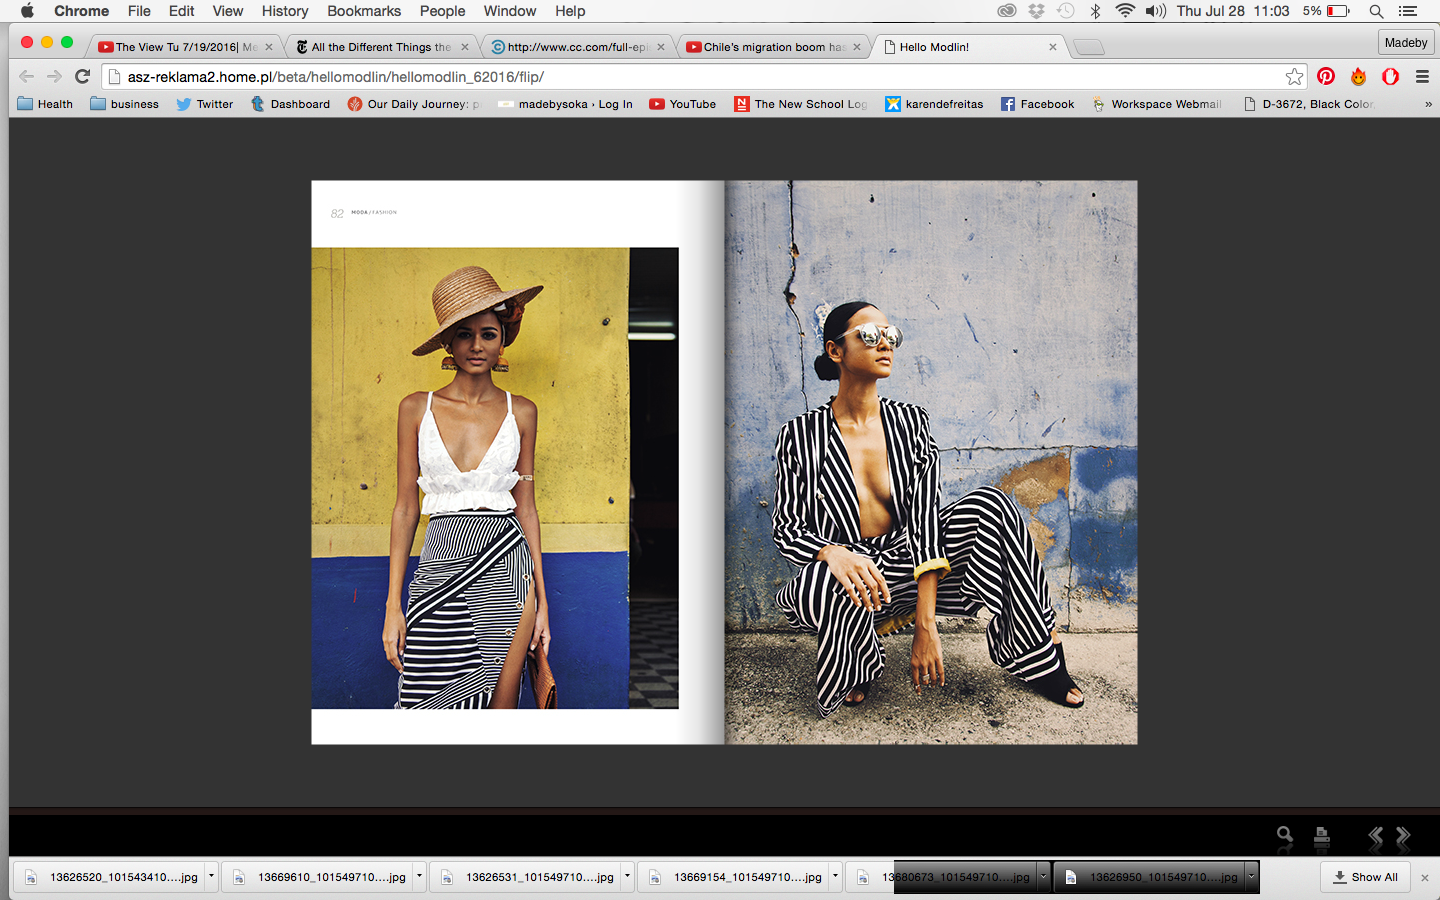Open dropdown for 13626520_101543410 download
This screenshot has height=900, width=1440.
pos(211,876)
